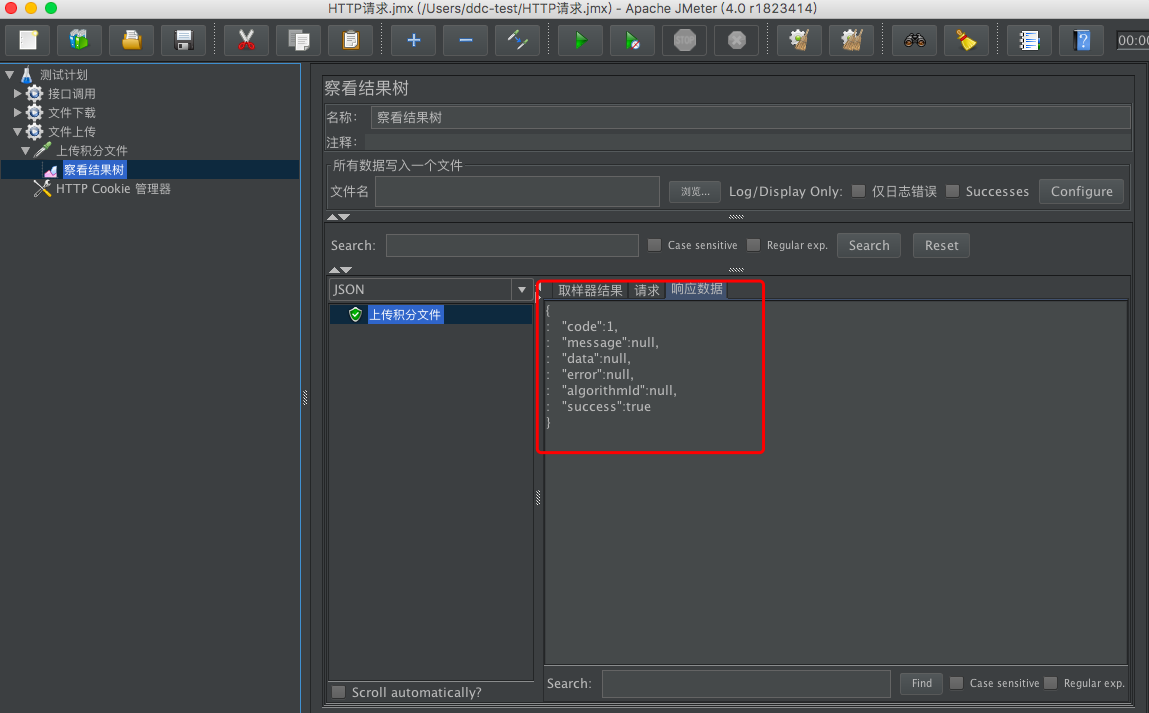Click the Shutdown test icon
1149x713 pixels.
736,40
